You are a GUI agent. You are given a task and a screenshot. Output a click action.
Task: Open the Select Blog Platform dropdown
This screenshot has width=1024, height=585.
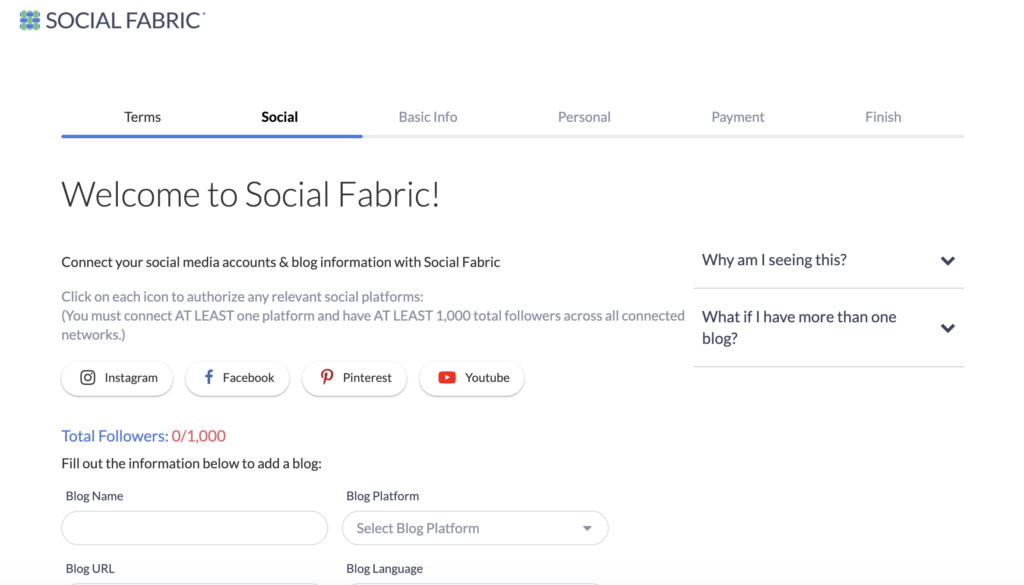tap(475, 528)
